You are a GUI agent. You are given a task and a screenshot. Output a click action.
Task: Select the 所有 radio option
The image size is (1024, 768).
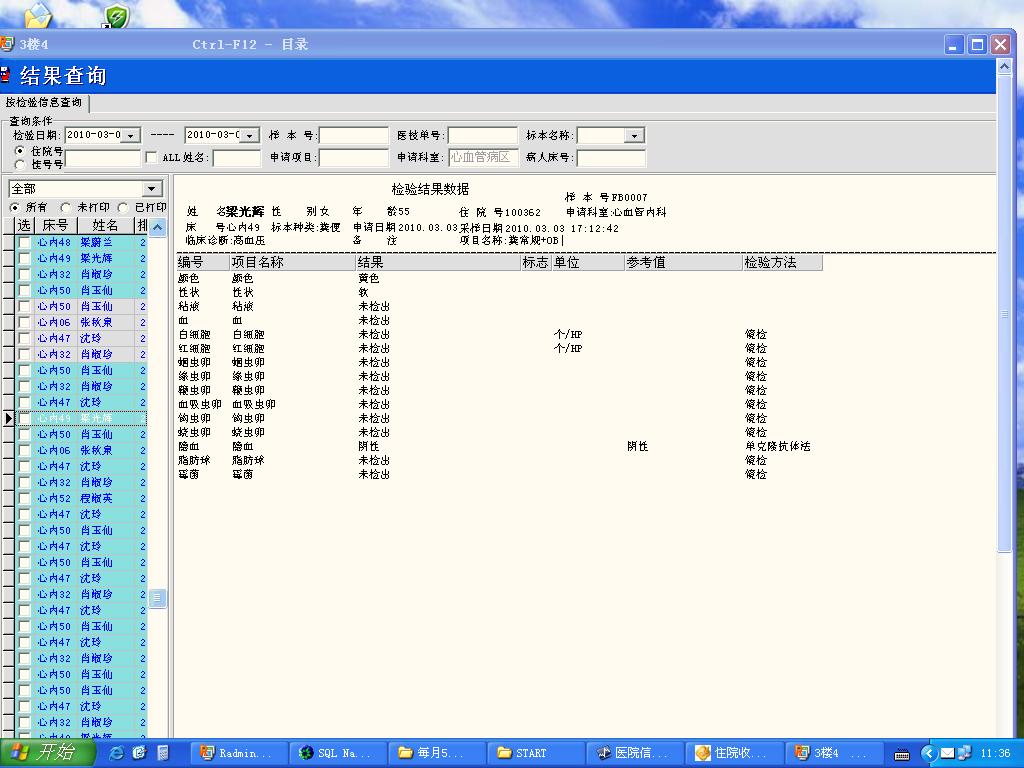point(14,207)
